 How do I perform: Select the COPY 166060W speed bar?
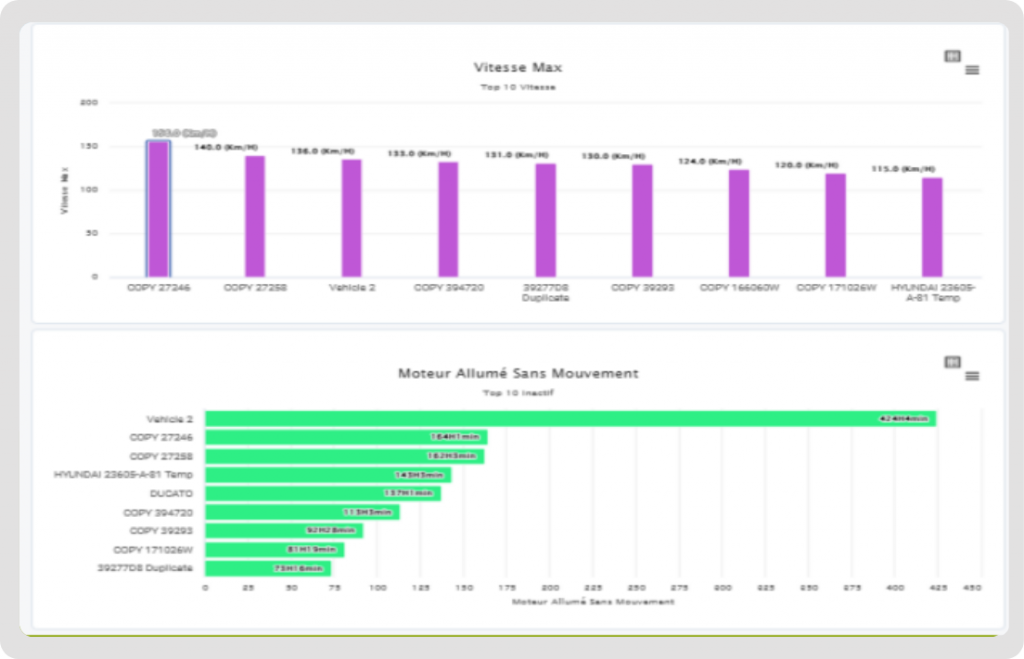(x=739, y=223)
